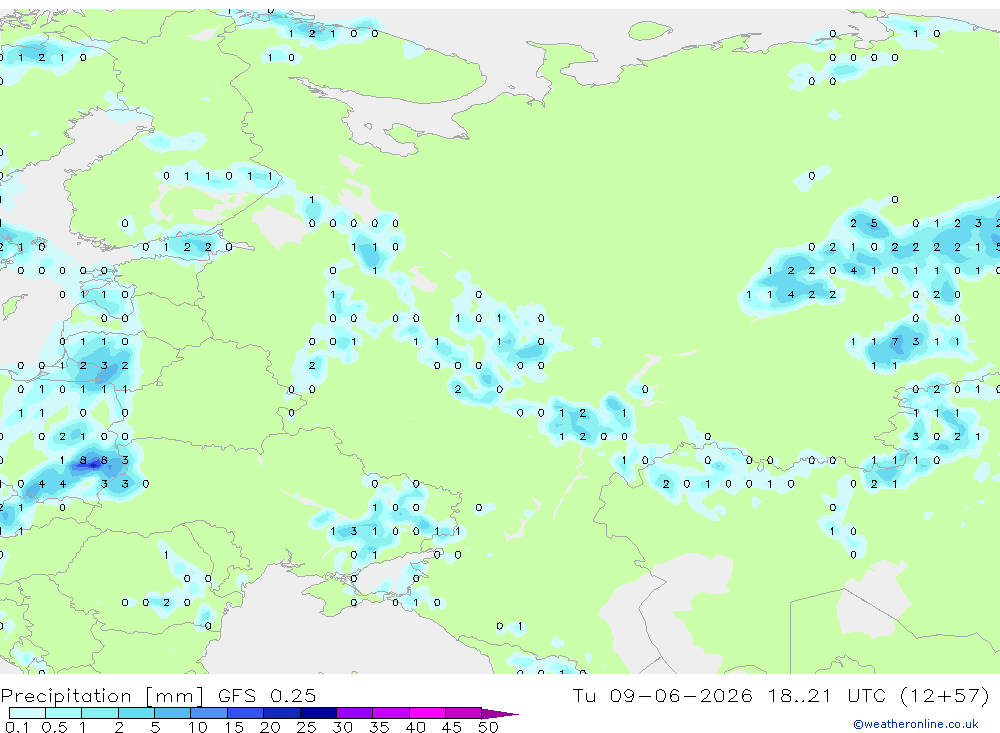Image resolution: width=1000 pixels, height=733 pixels.
Task: Click the legend scale label '25'
Action: click(x=307, y=727)
